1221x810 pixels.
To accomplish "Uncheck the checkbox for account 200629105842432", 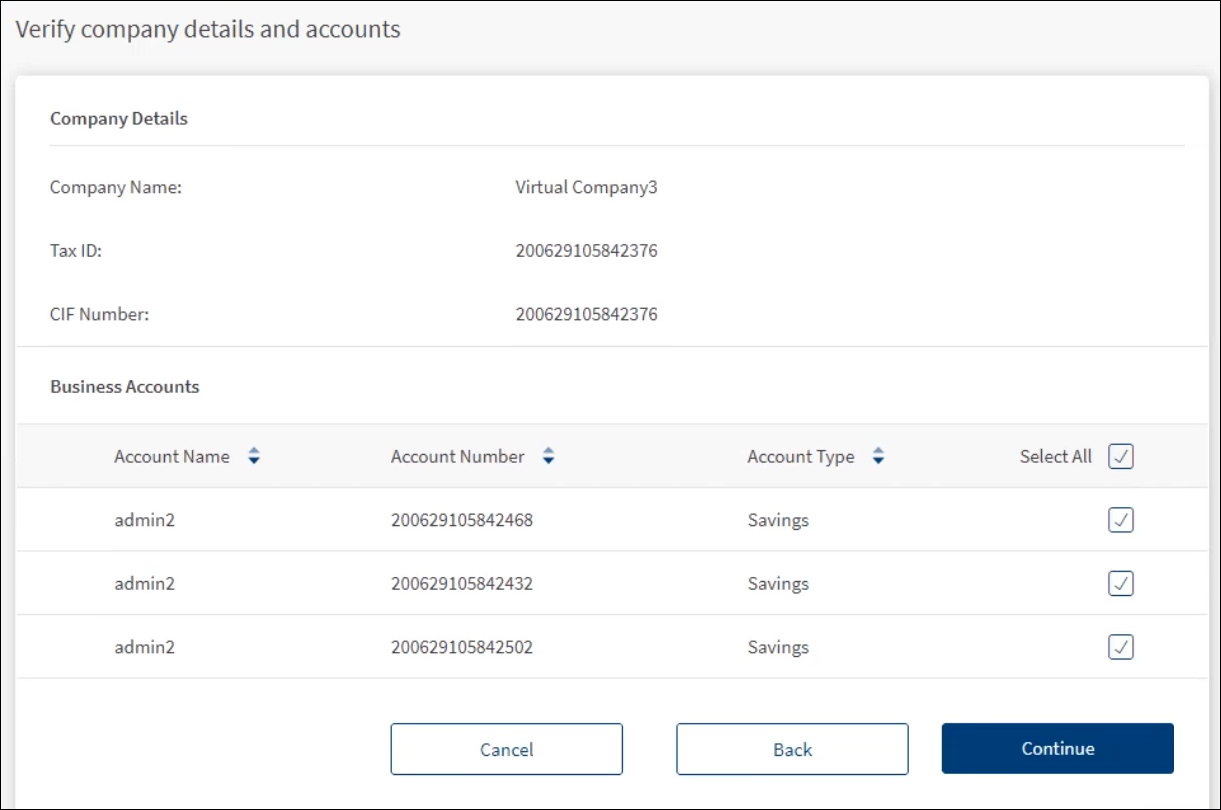I will [1121, 584].
